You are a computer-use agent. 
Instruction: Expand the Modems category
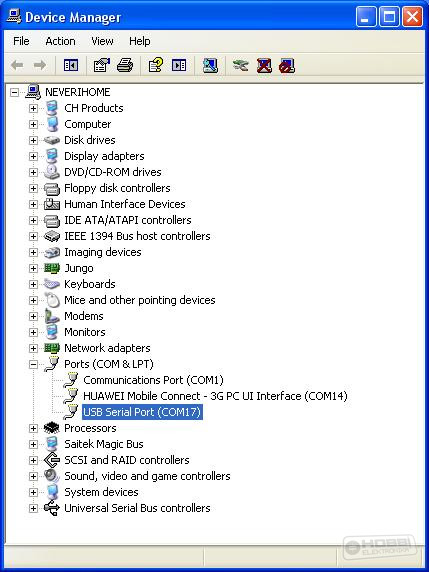click(33, 316)
